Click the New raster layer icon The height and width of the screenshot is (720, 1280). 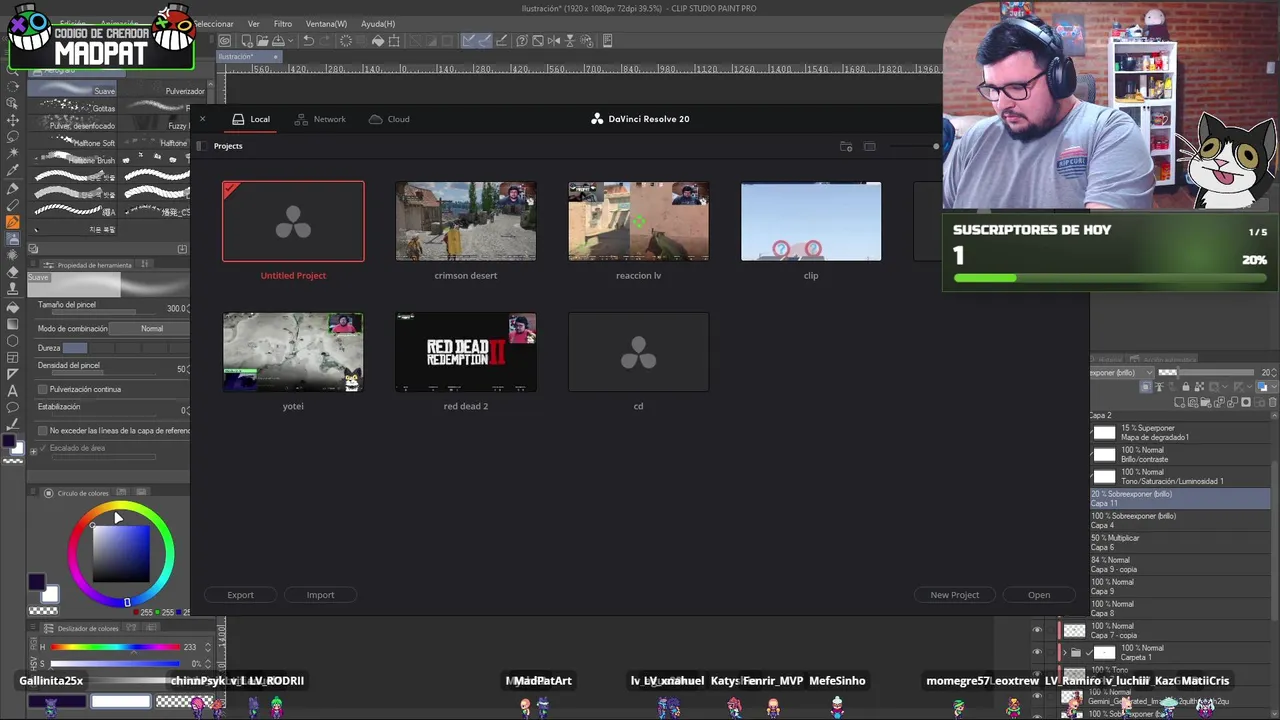tap(1179, 402)
